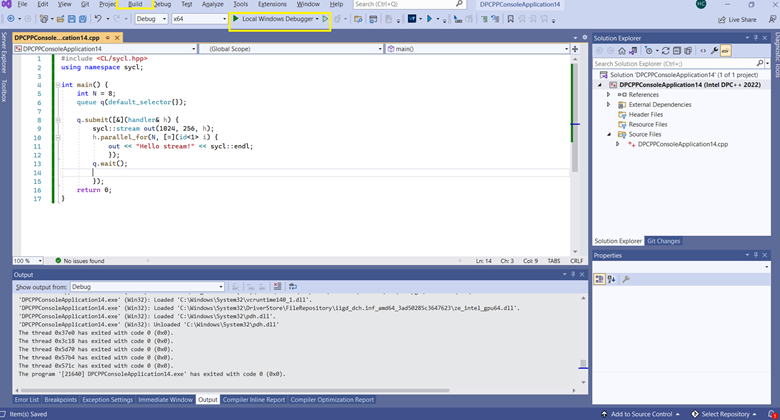Open the Toolbox side tab
The height and width of the screenshot is (420, 780).
click(4, 91)
